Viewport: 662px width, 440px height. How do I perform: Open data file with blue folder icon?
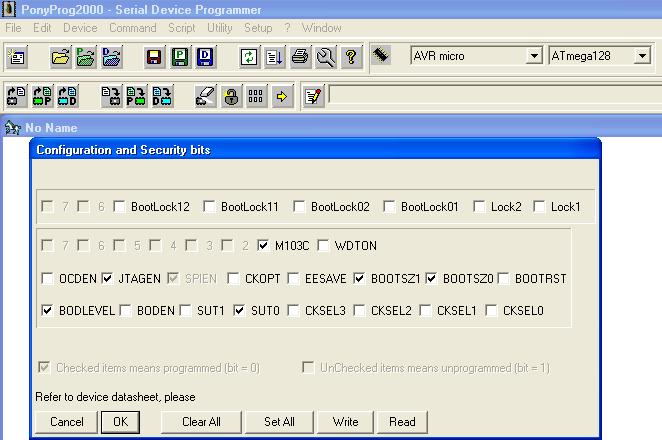pyautogui.click(x=111, y=57)
